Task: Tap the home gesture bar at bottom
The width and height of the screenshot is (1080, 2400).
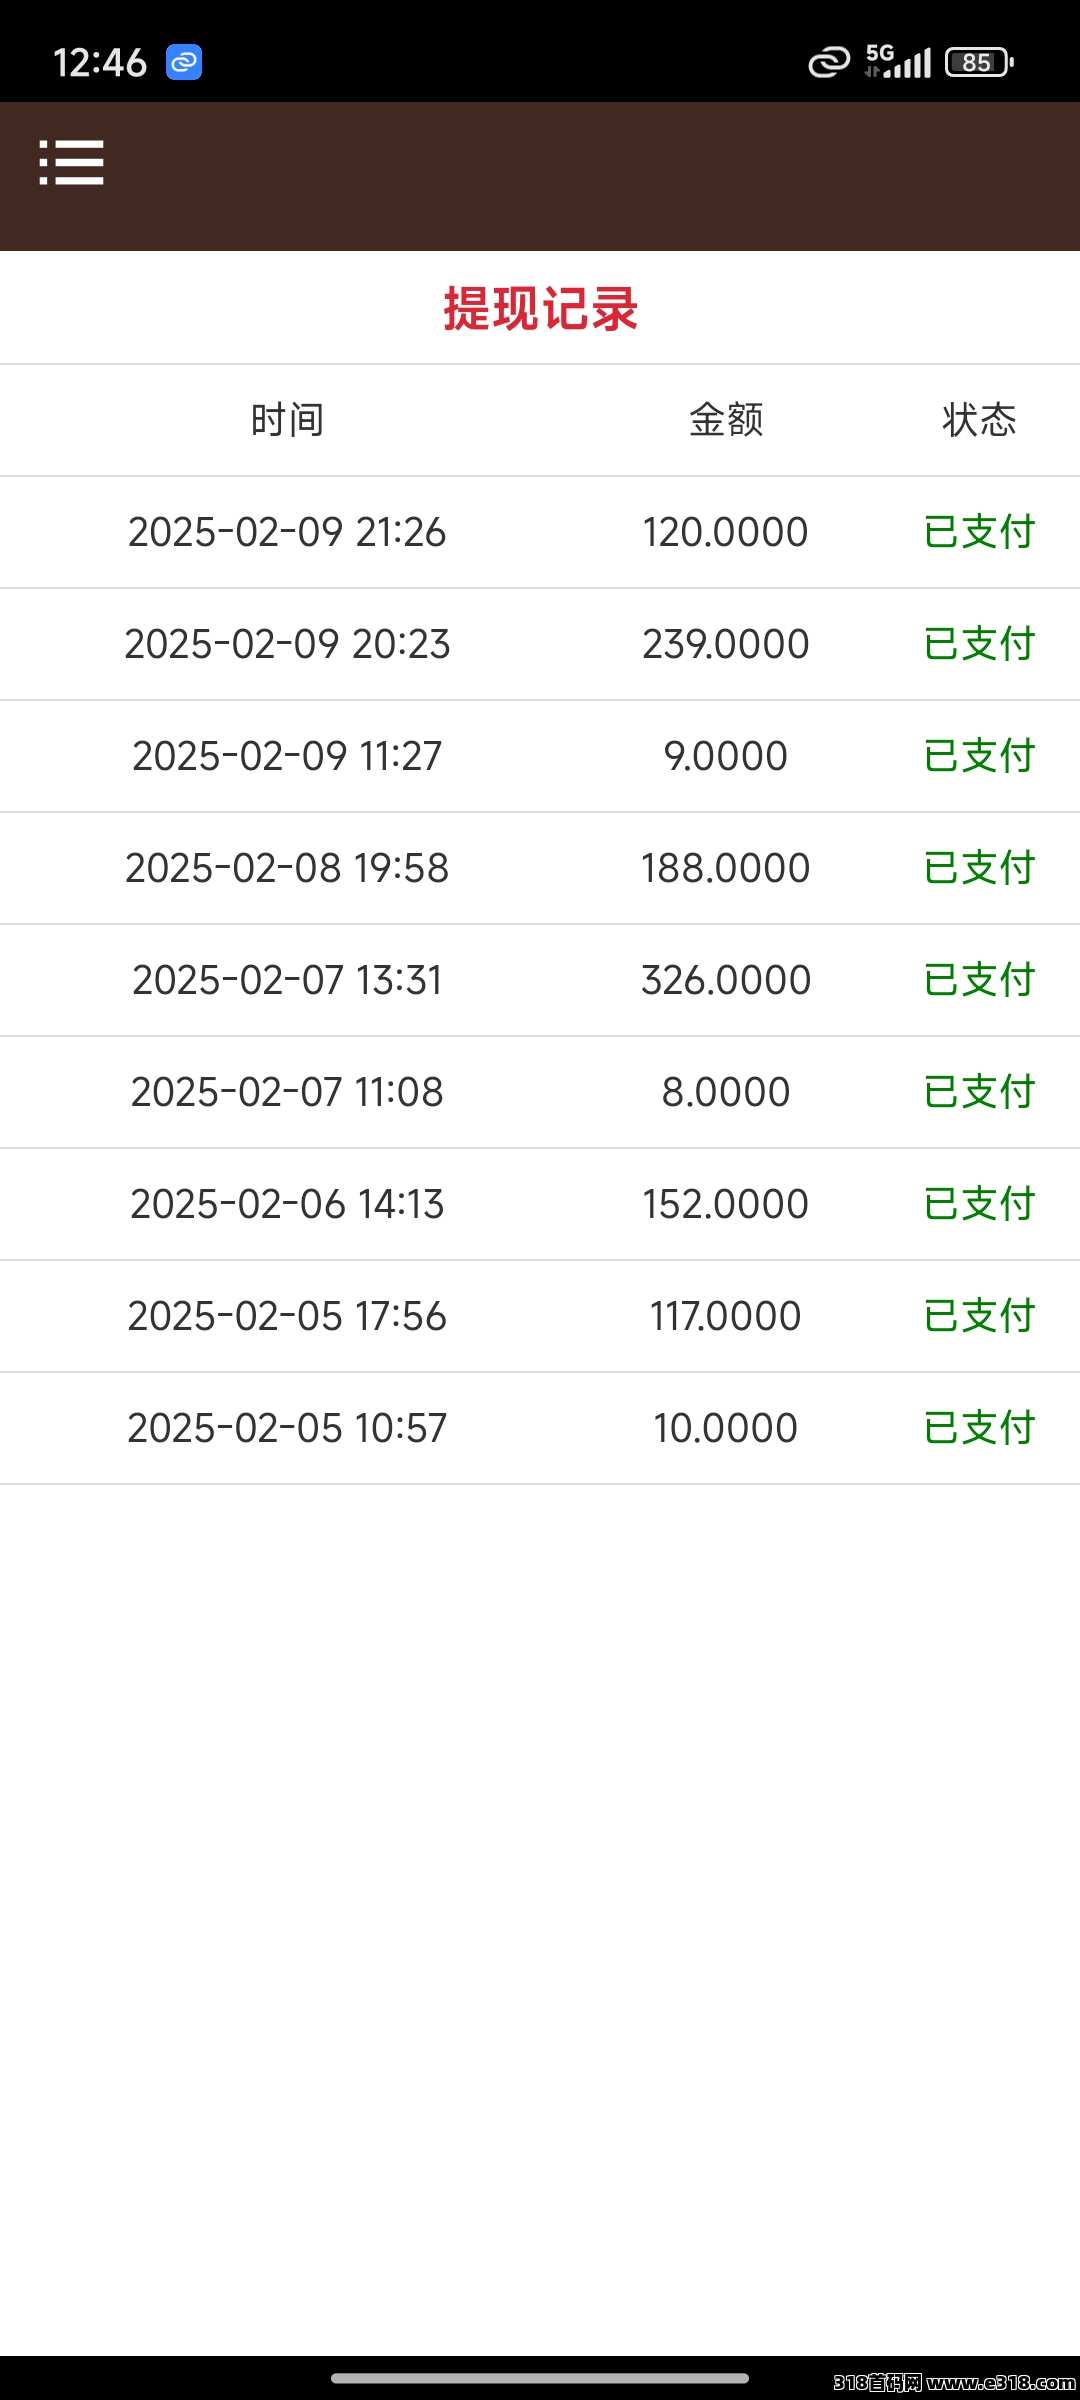Action: pyautogui.click(x=540, y=2378)
